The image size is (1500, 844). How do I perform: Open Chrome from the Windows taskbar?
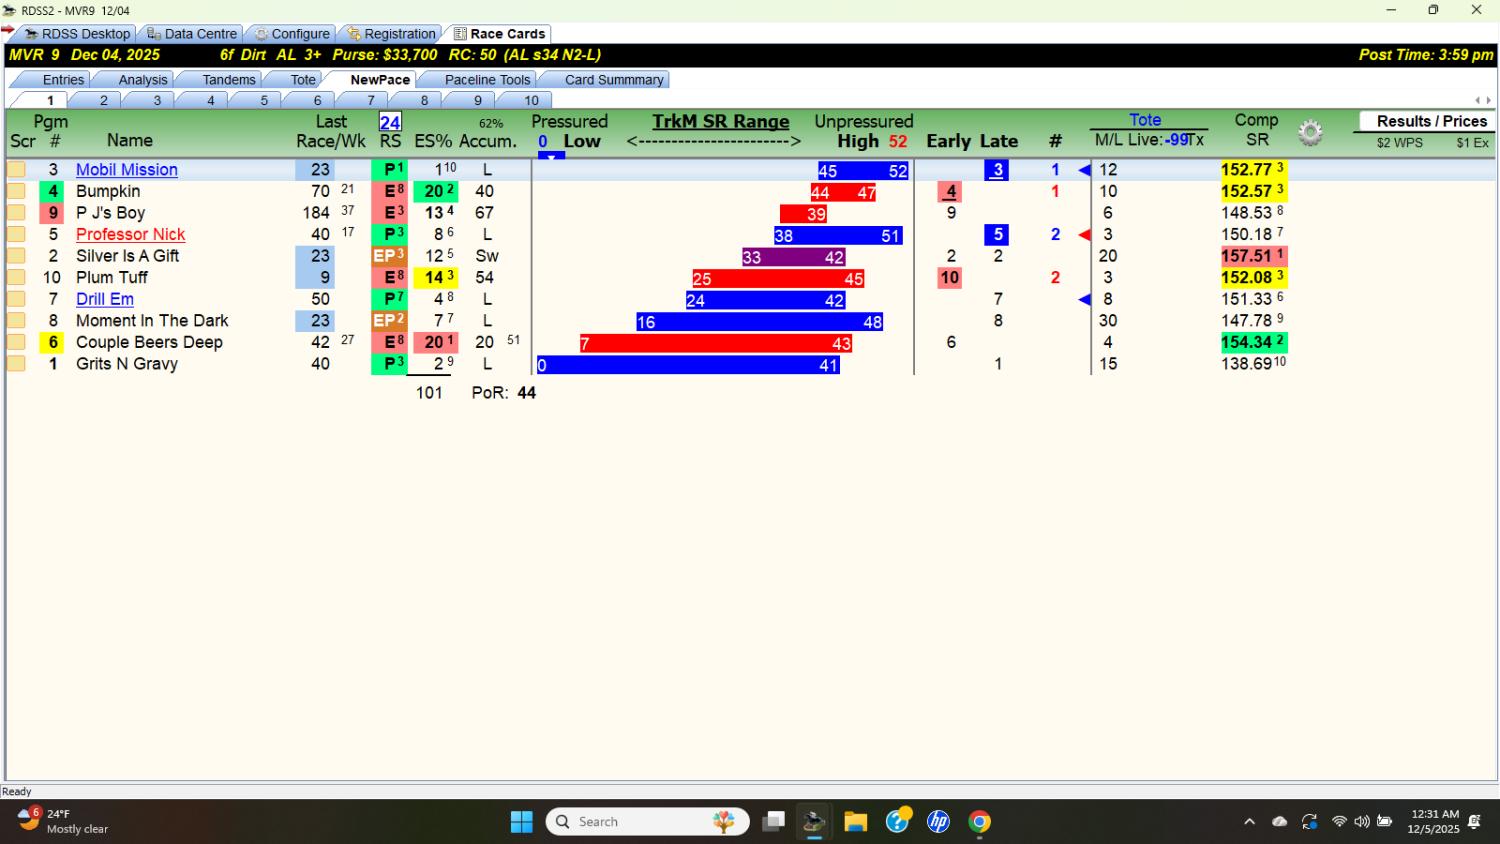(x=979, y=822)
